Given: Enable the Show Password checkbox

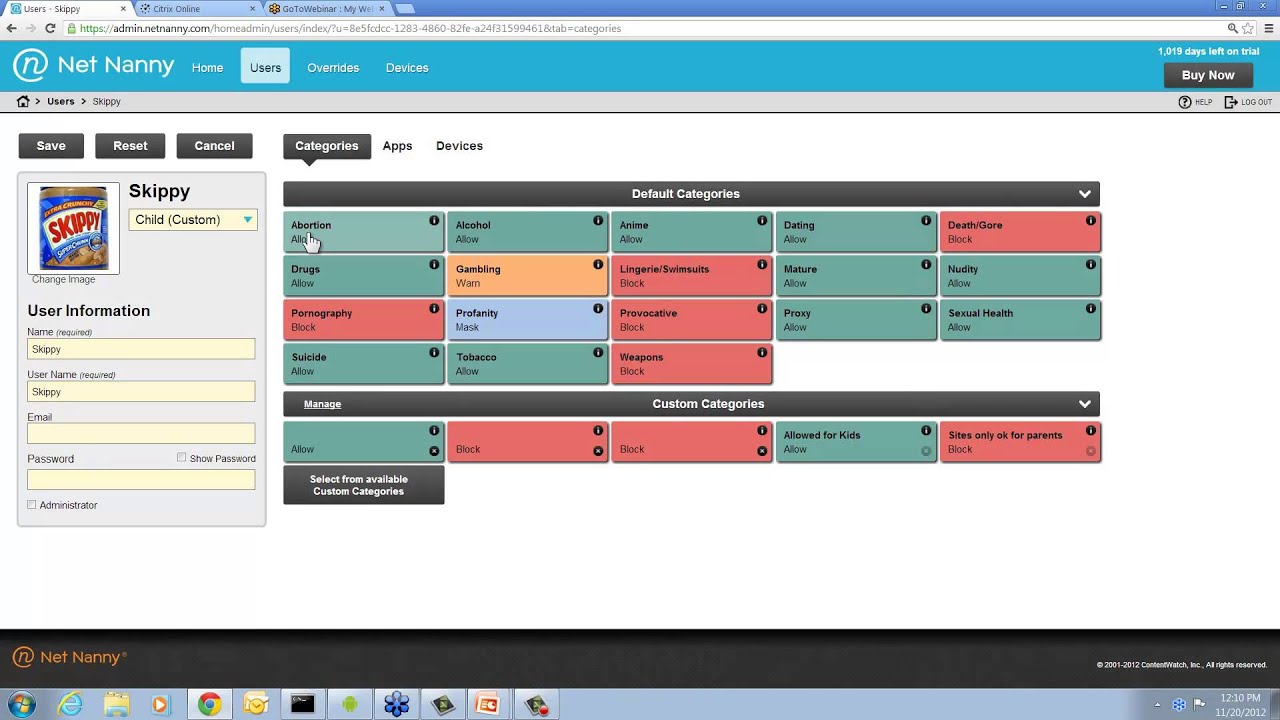Looking at the screenshot, I should (182, 458).
